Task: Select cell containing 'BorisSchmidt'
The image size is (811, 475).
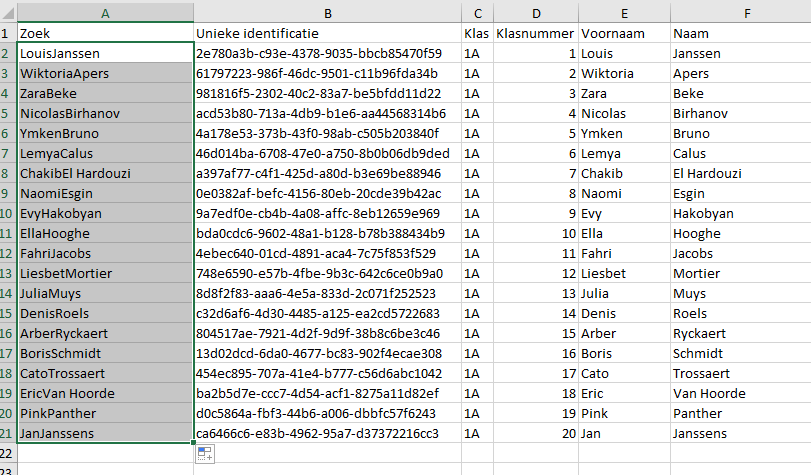Action: [x=106, y=353]
